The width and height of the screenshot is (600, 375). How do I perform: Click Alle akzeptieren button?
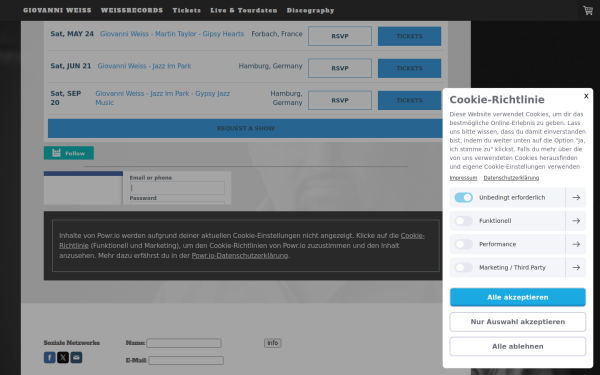tap(517, 297)
